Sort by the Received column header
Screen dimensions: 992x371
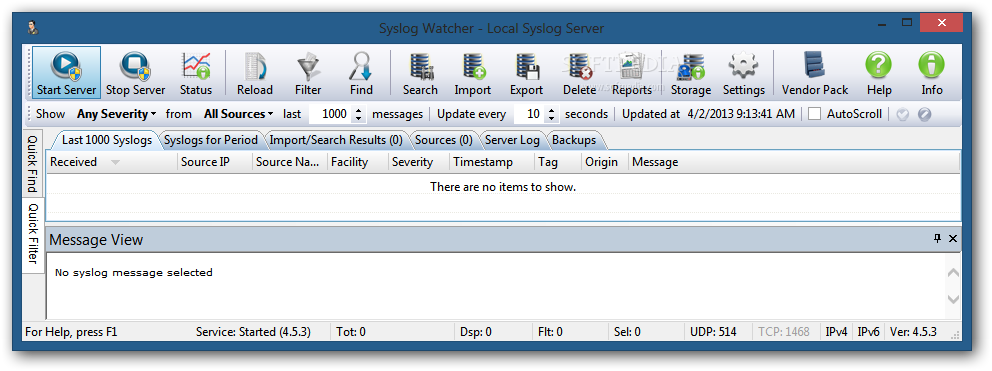coord(112,162)
